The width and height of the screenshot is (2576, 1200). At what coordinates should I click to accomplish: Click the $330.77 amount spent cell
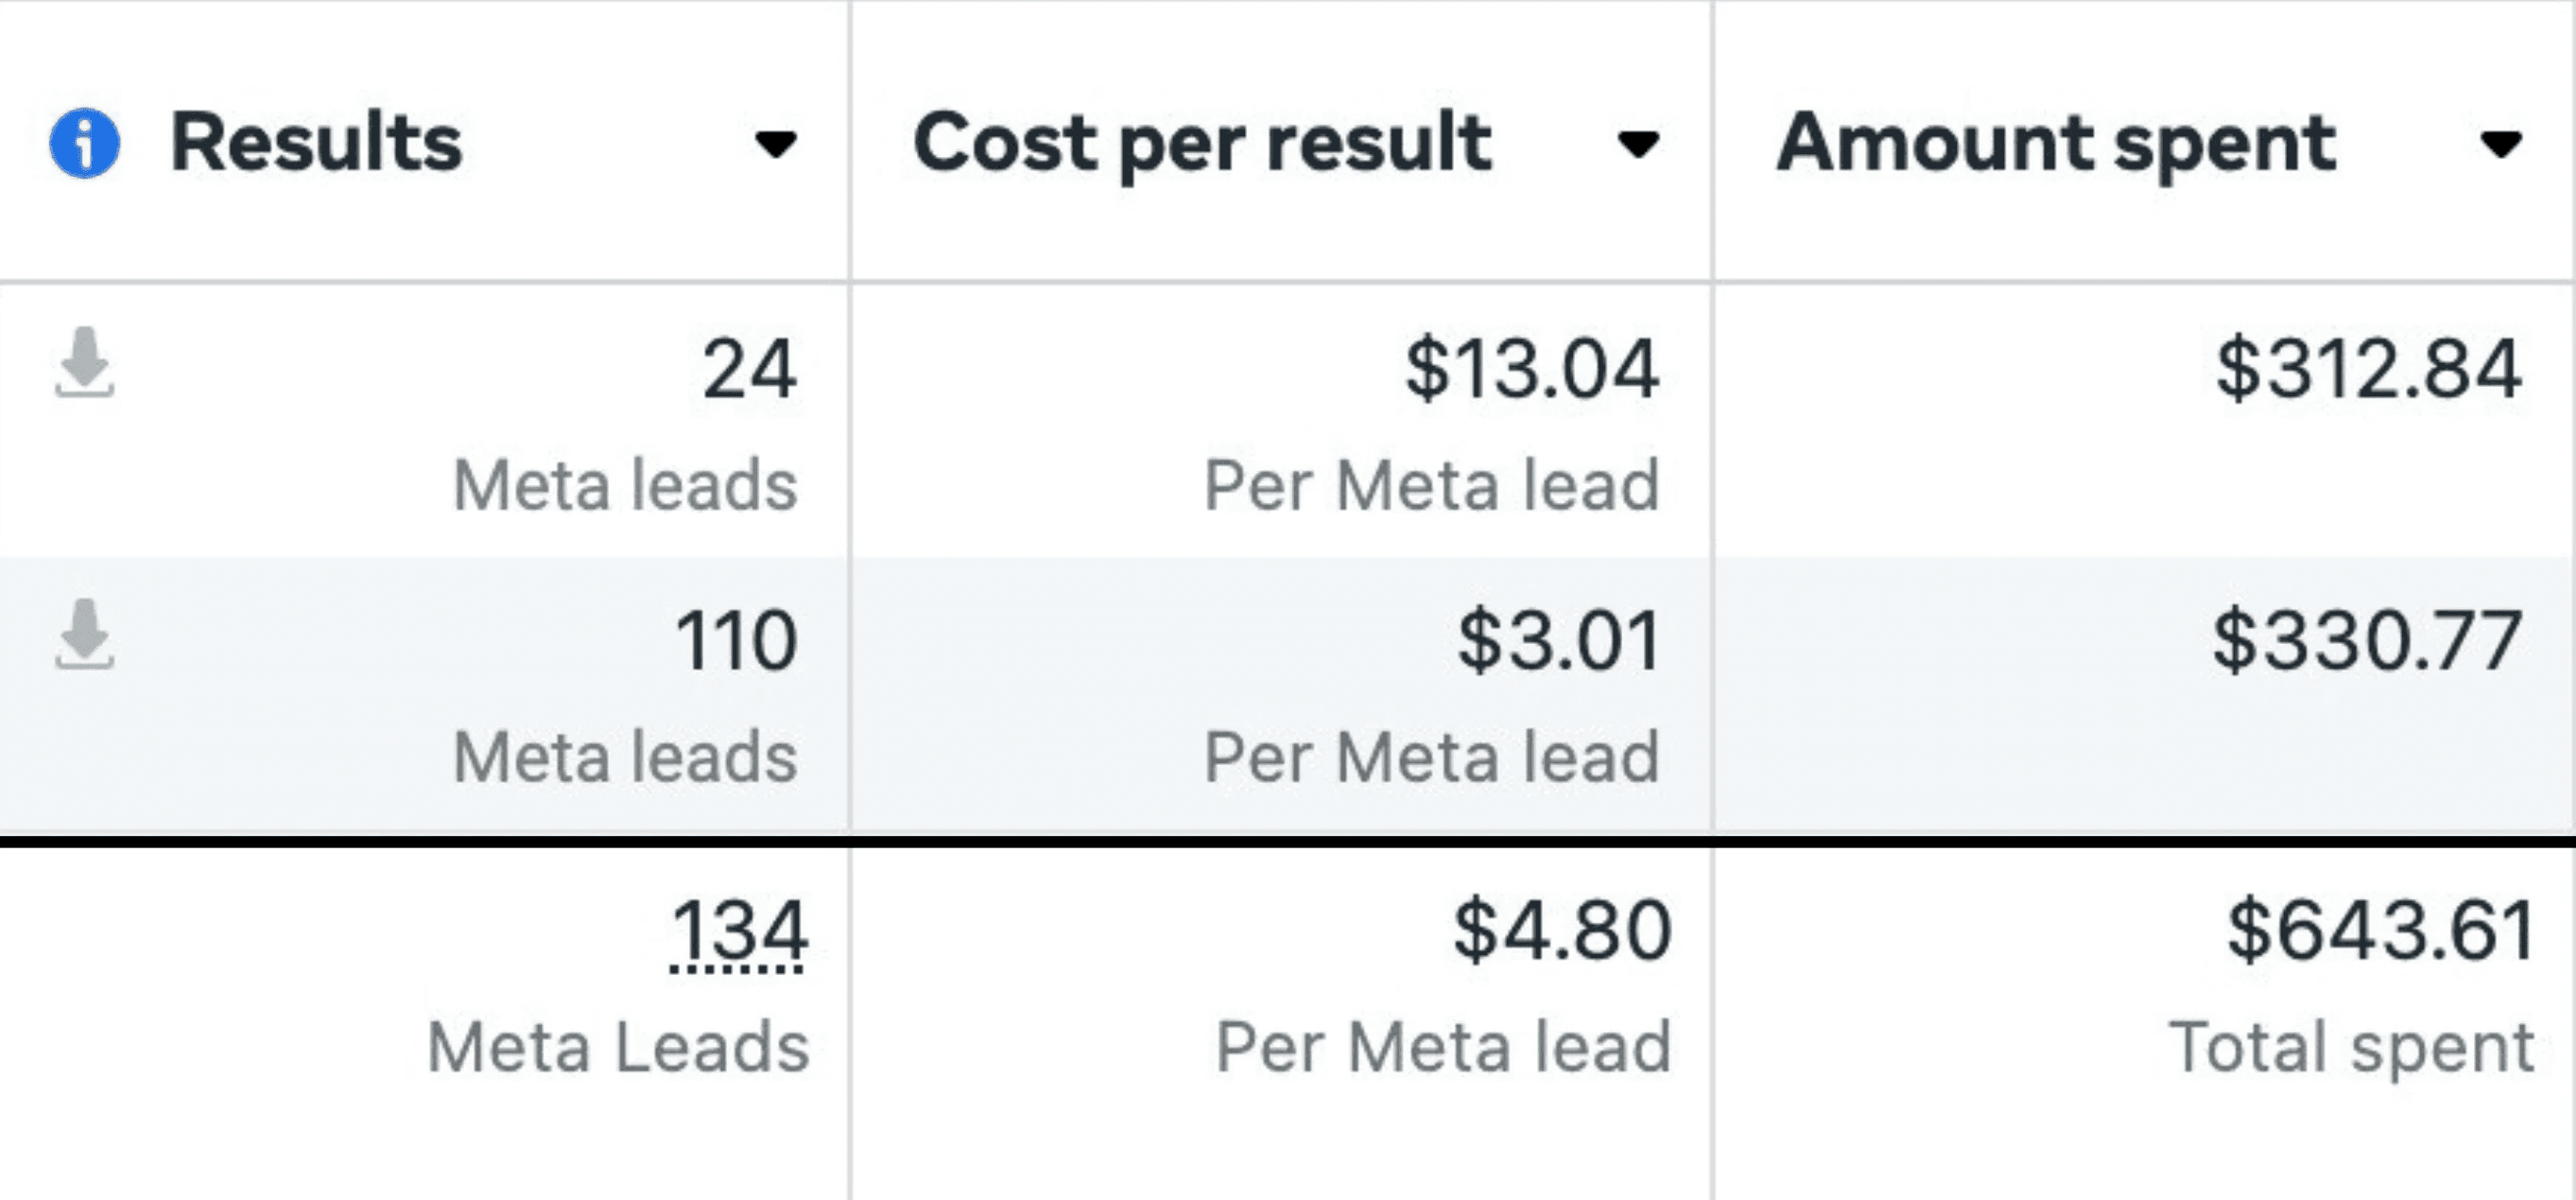click(2367, 640)
